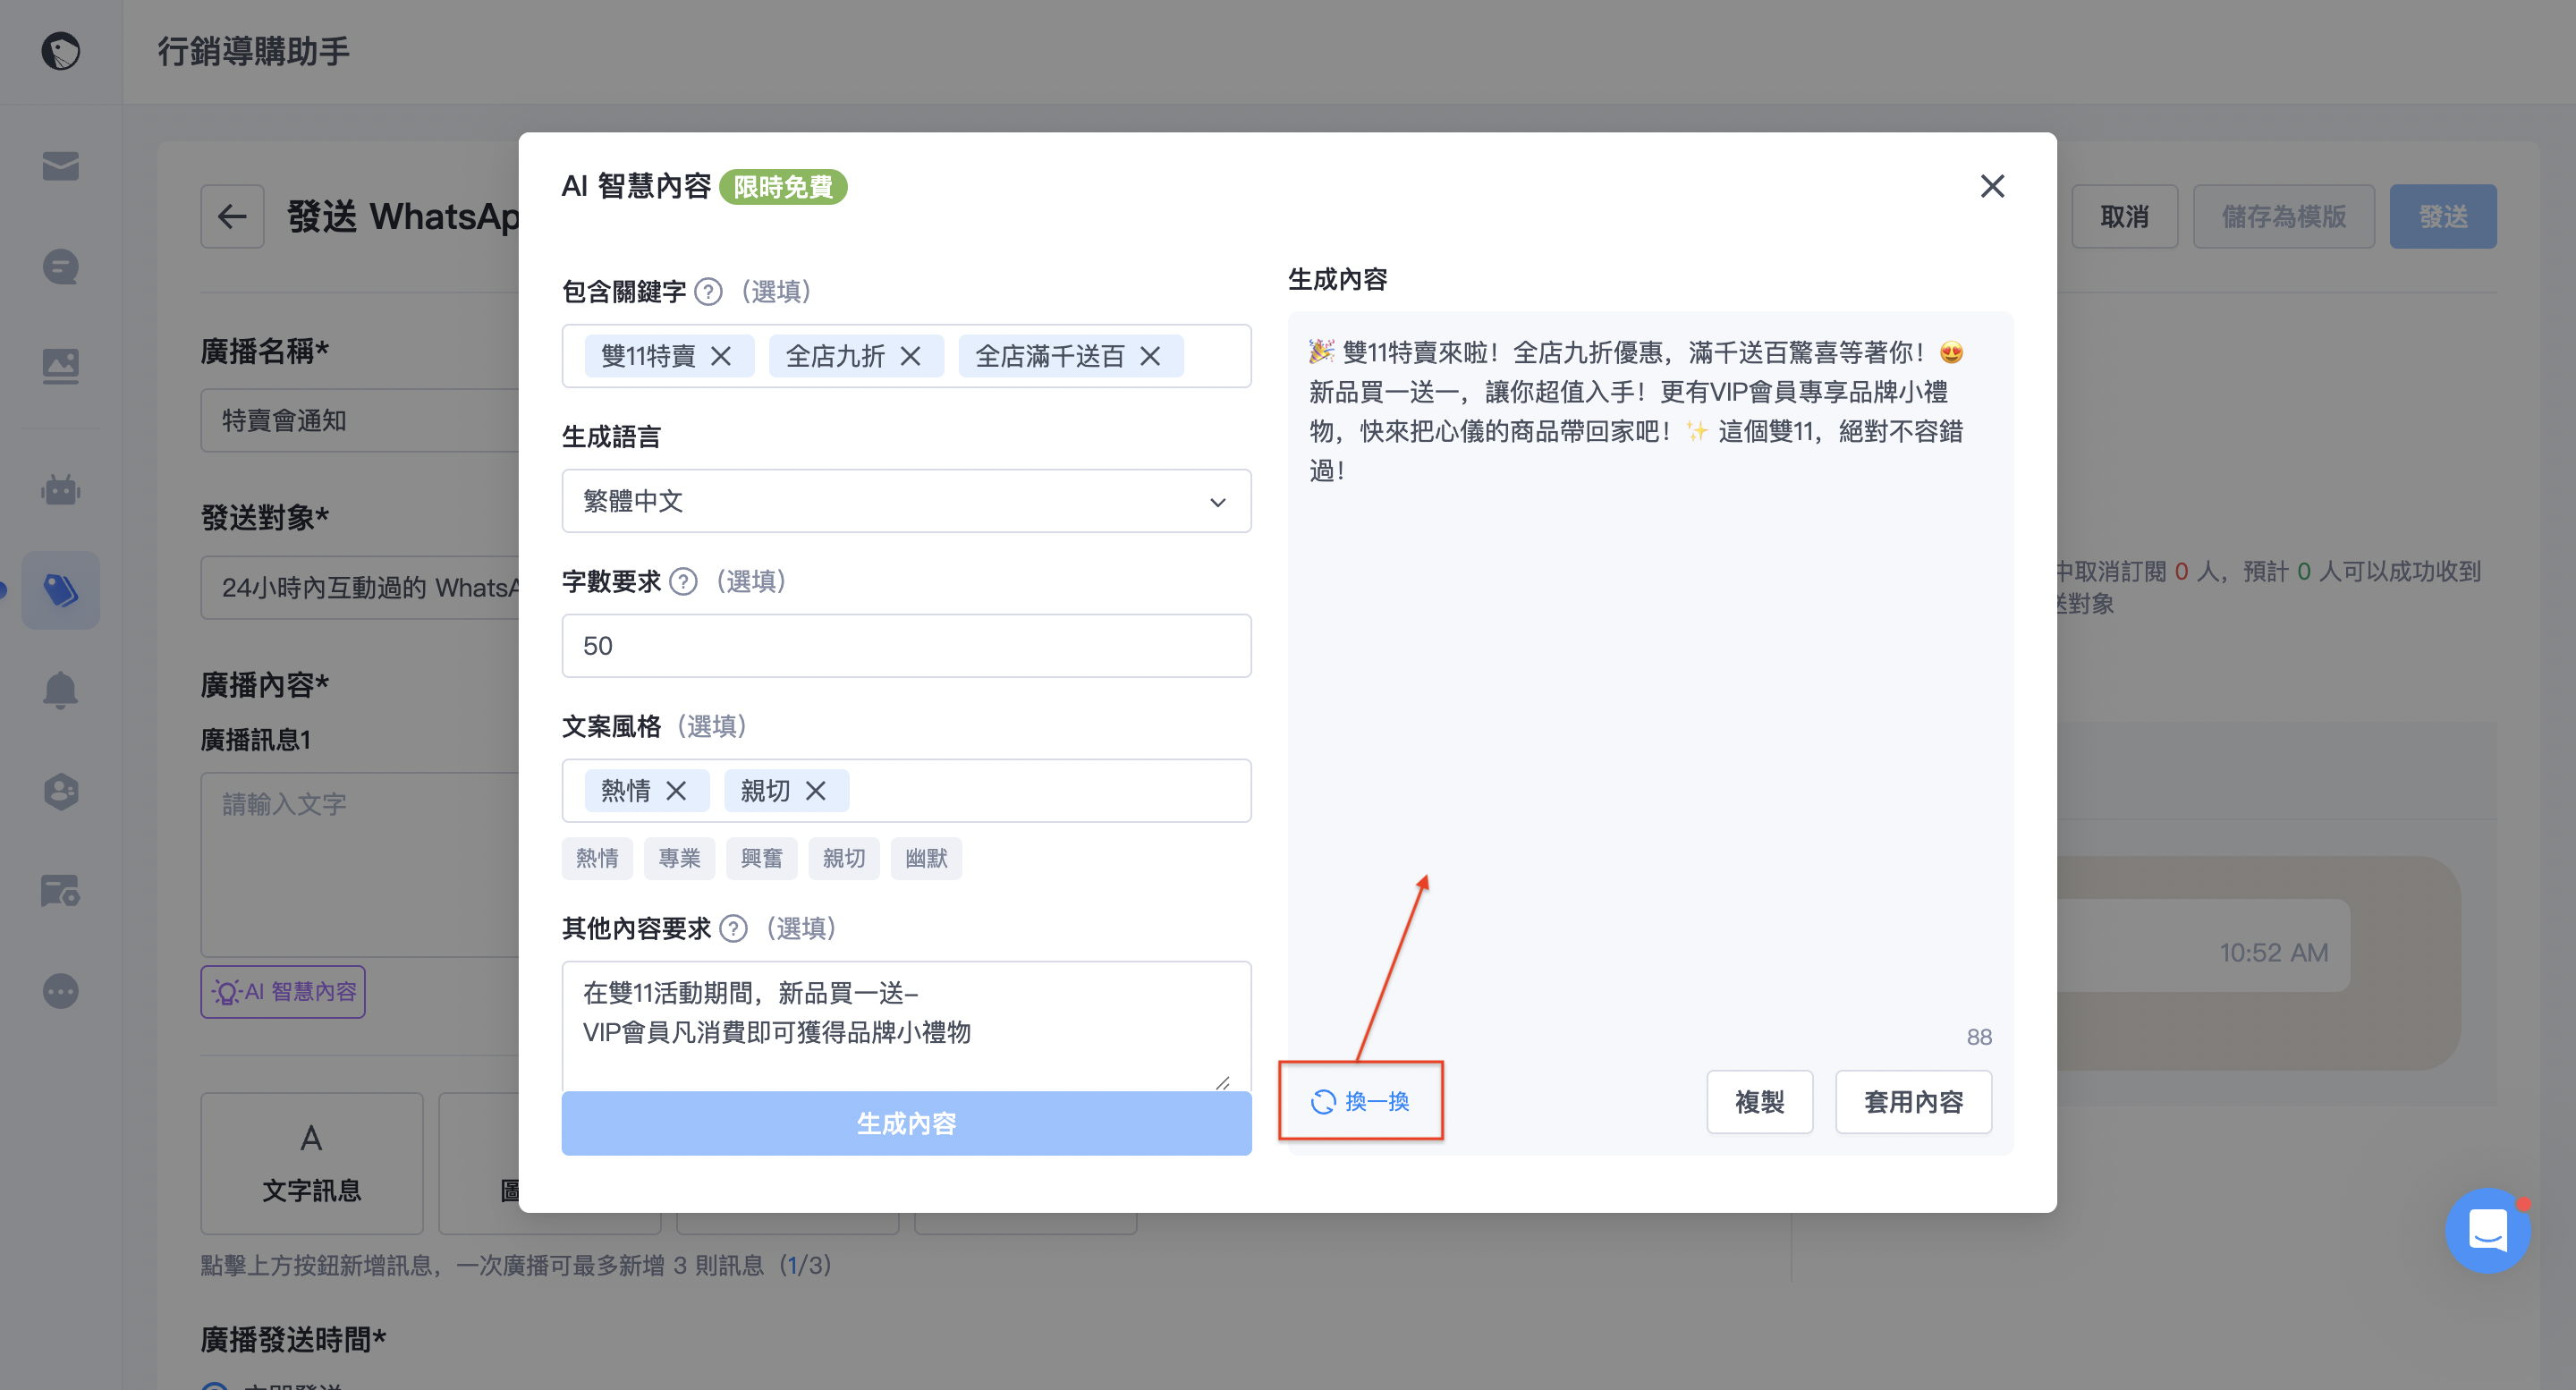Viewport: 2576px width, 1390px height.
Task: Open the tags icon in the sidebar
Action: pyautogui.click(x=61, y=590)
